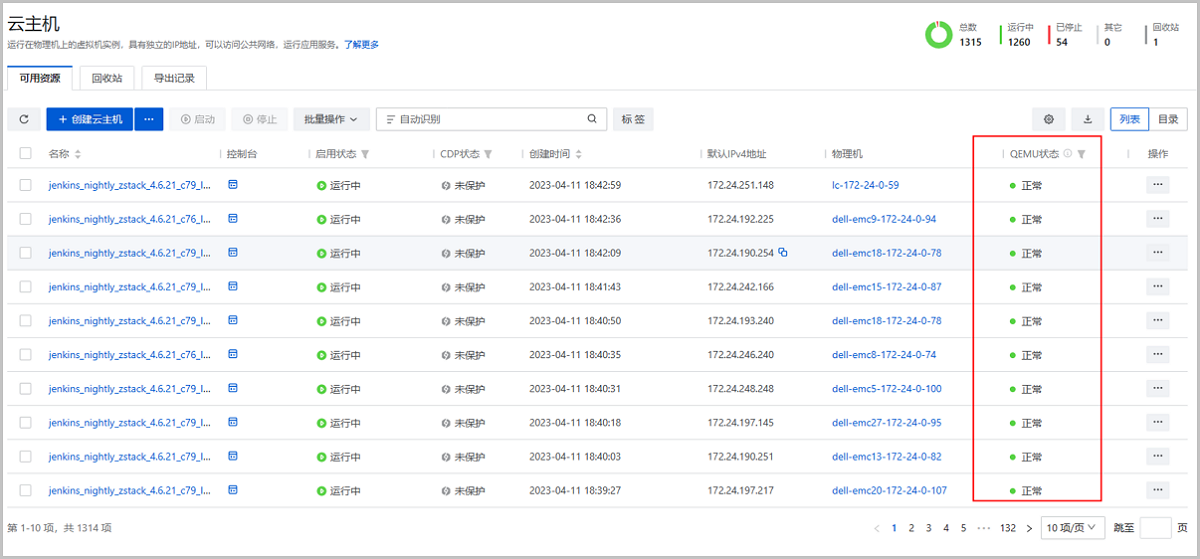Click the download export icon
Viewport: 1200px width, 559px height.
[x=1088, y=119]
